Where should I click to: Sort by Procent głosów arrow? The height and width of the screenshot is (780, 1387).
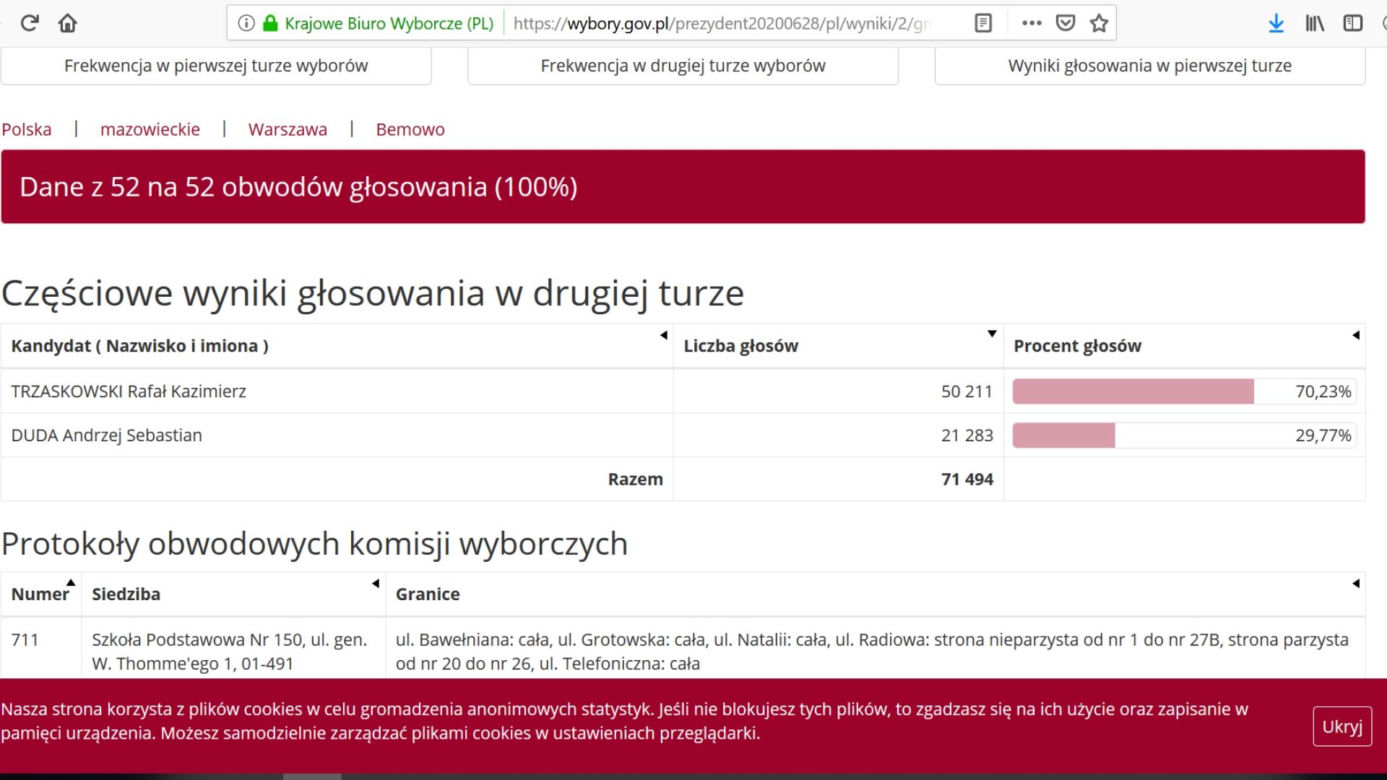(x=1355, y=335)
